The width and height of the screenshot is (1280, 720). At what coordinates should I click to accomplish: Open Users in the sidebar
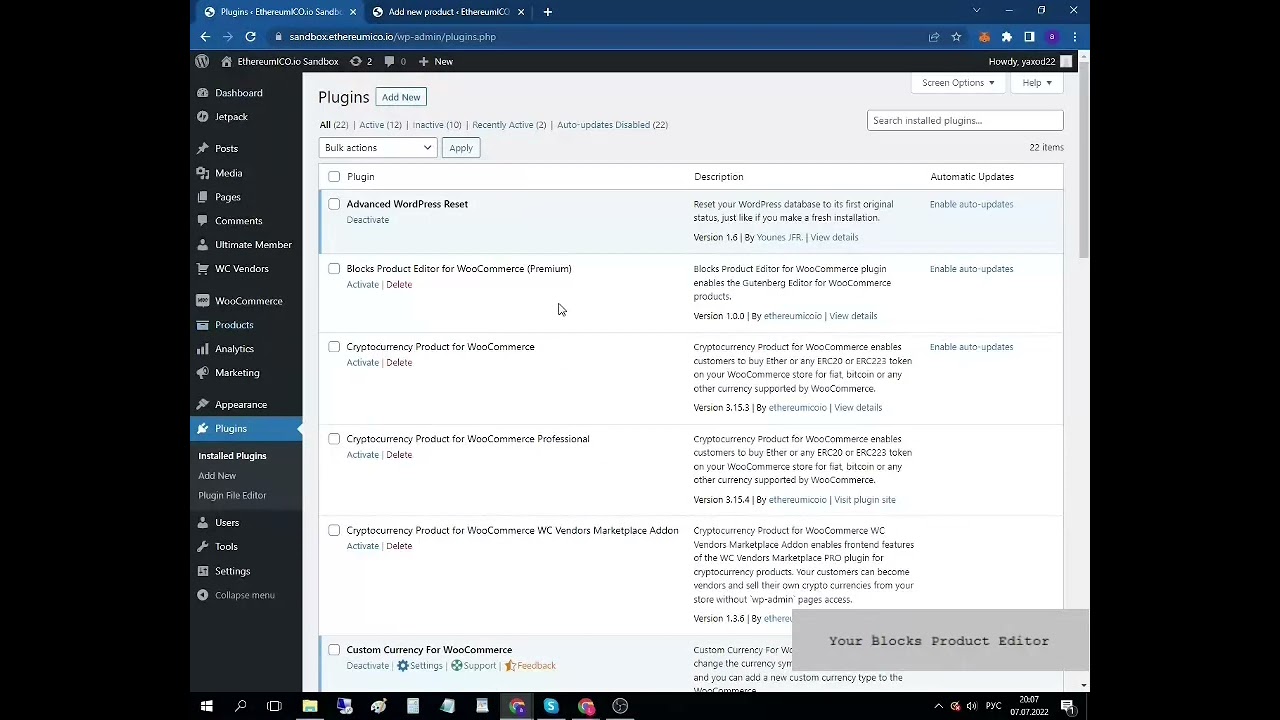click(x=227, y=523)
